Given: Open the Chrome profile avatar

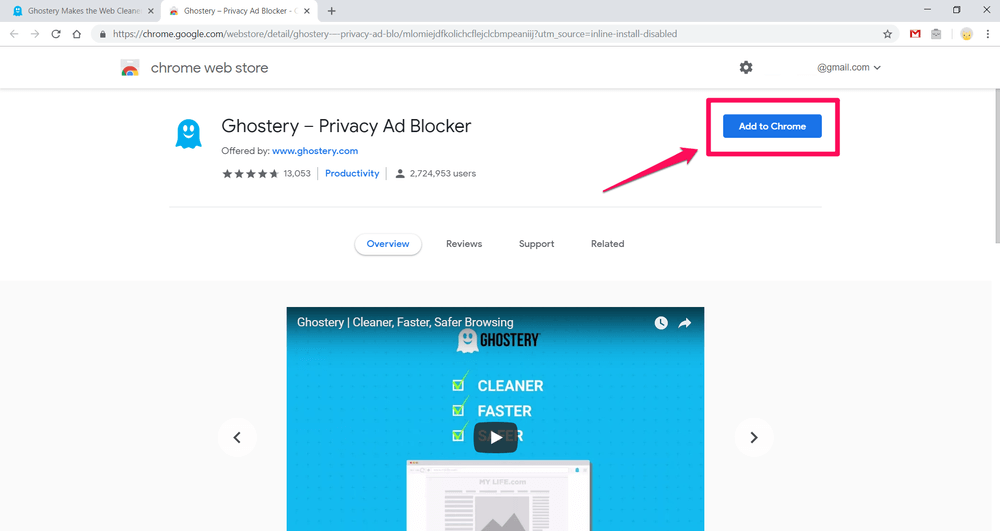Looking at the screenshot, I should tap(967, 34).
